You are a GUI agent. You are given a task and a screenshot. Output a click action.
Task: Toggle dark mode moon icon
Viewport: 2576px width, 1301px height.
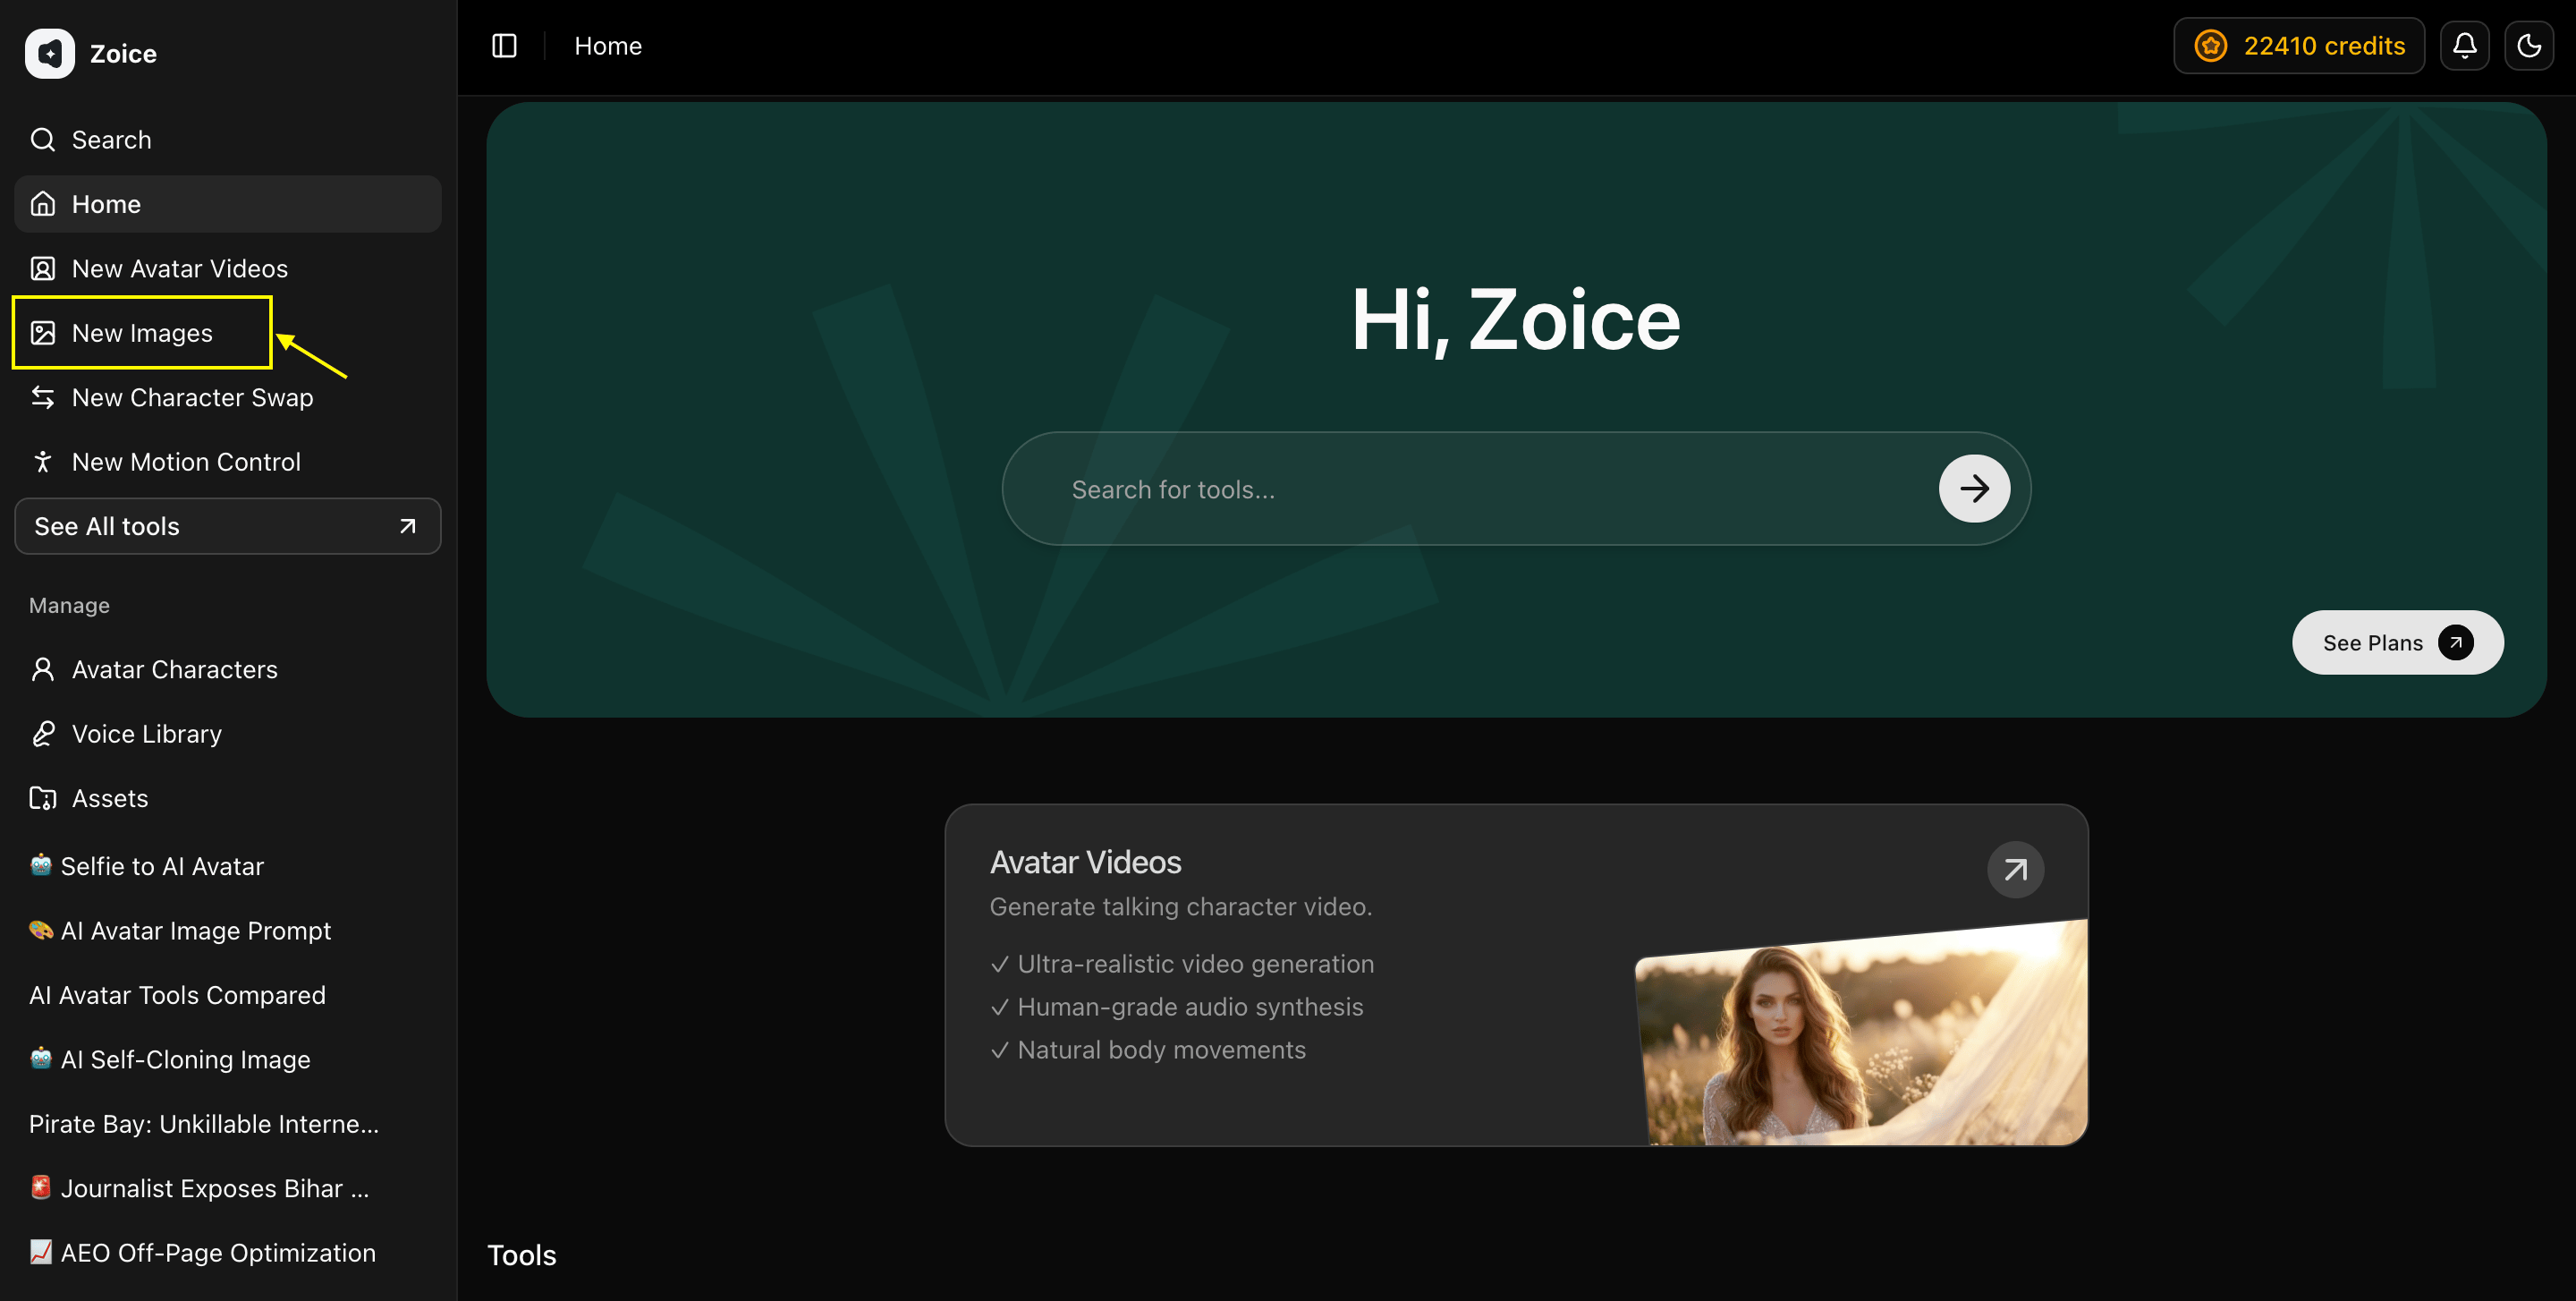(x=2529, y=46)
